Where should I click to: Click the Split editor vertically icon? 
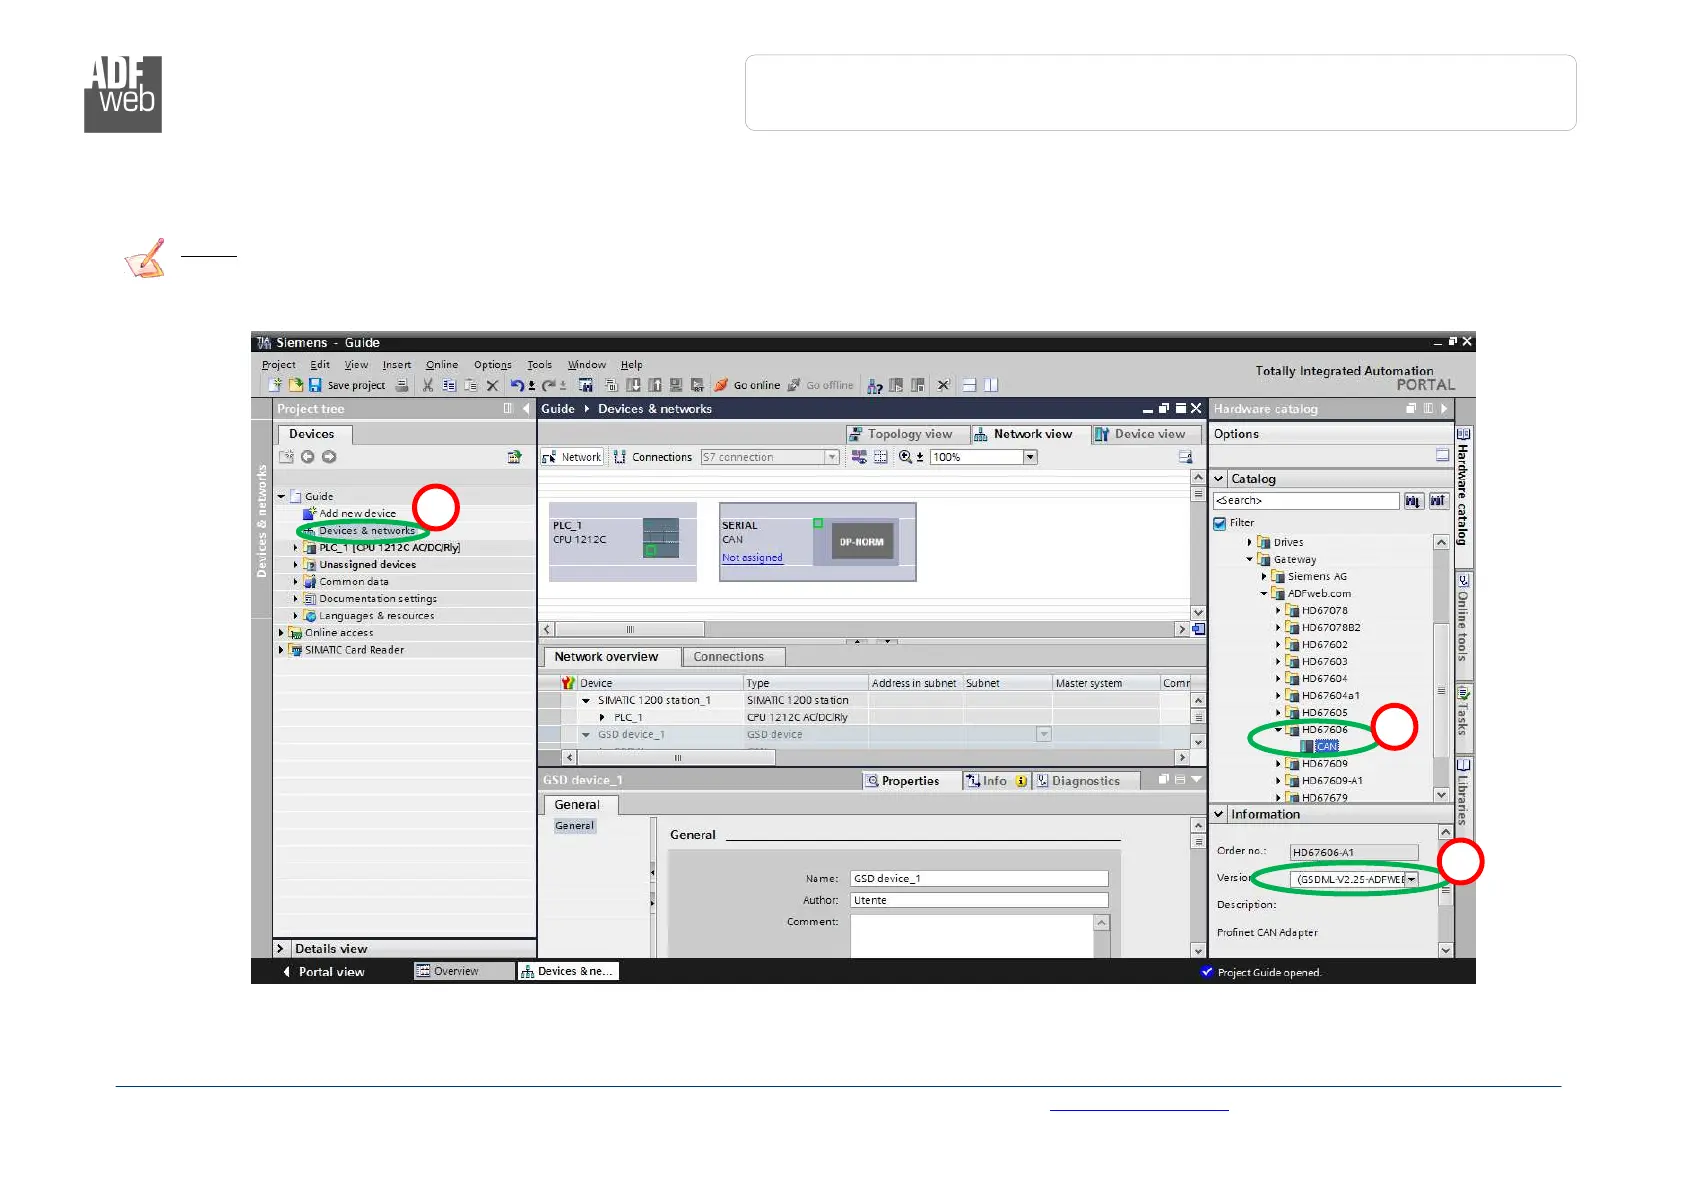click(x=991, y=385)
